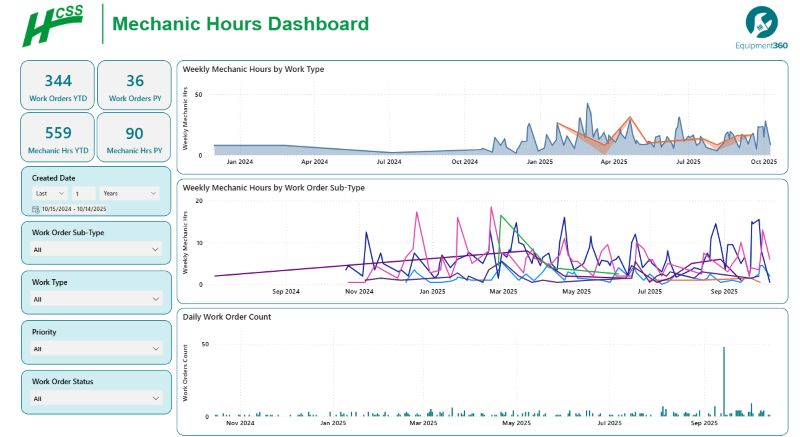Click the tall September bar in Daily chart
Screen dimensions: 800x437
coord(723,381)
